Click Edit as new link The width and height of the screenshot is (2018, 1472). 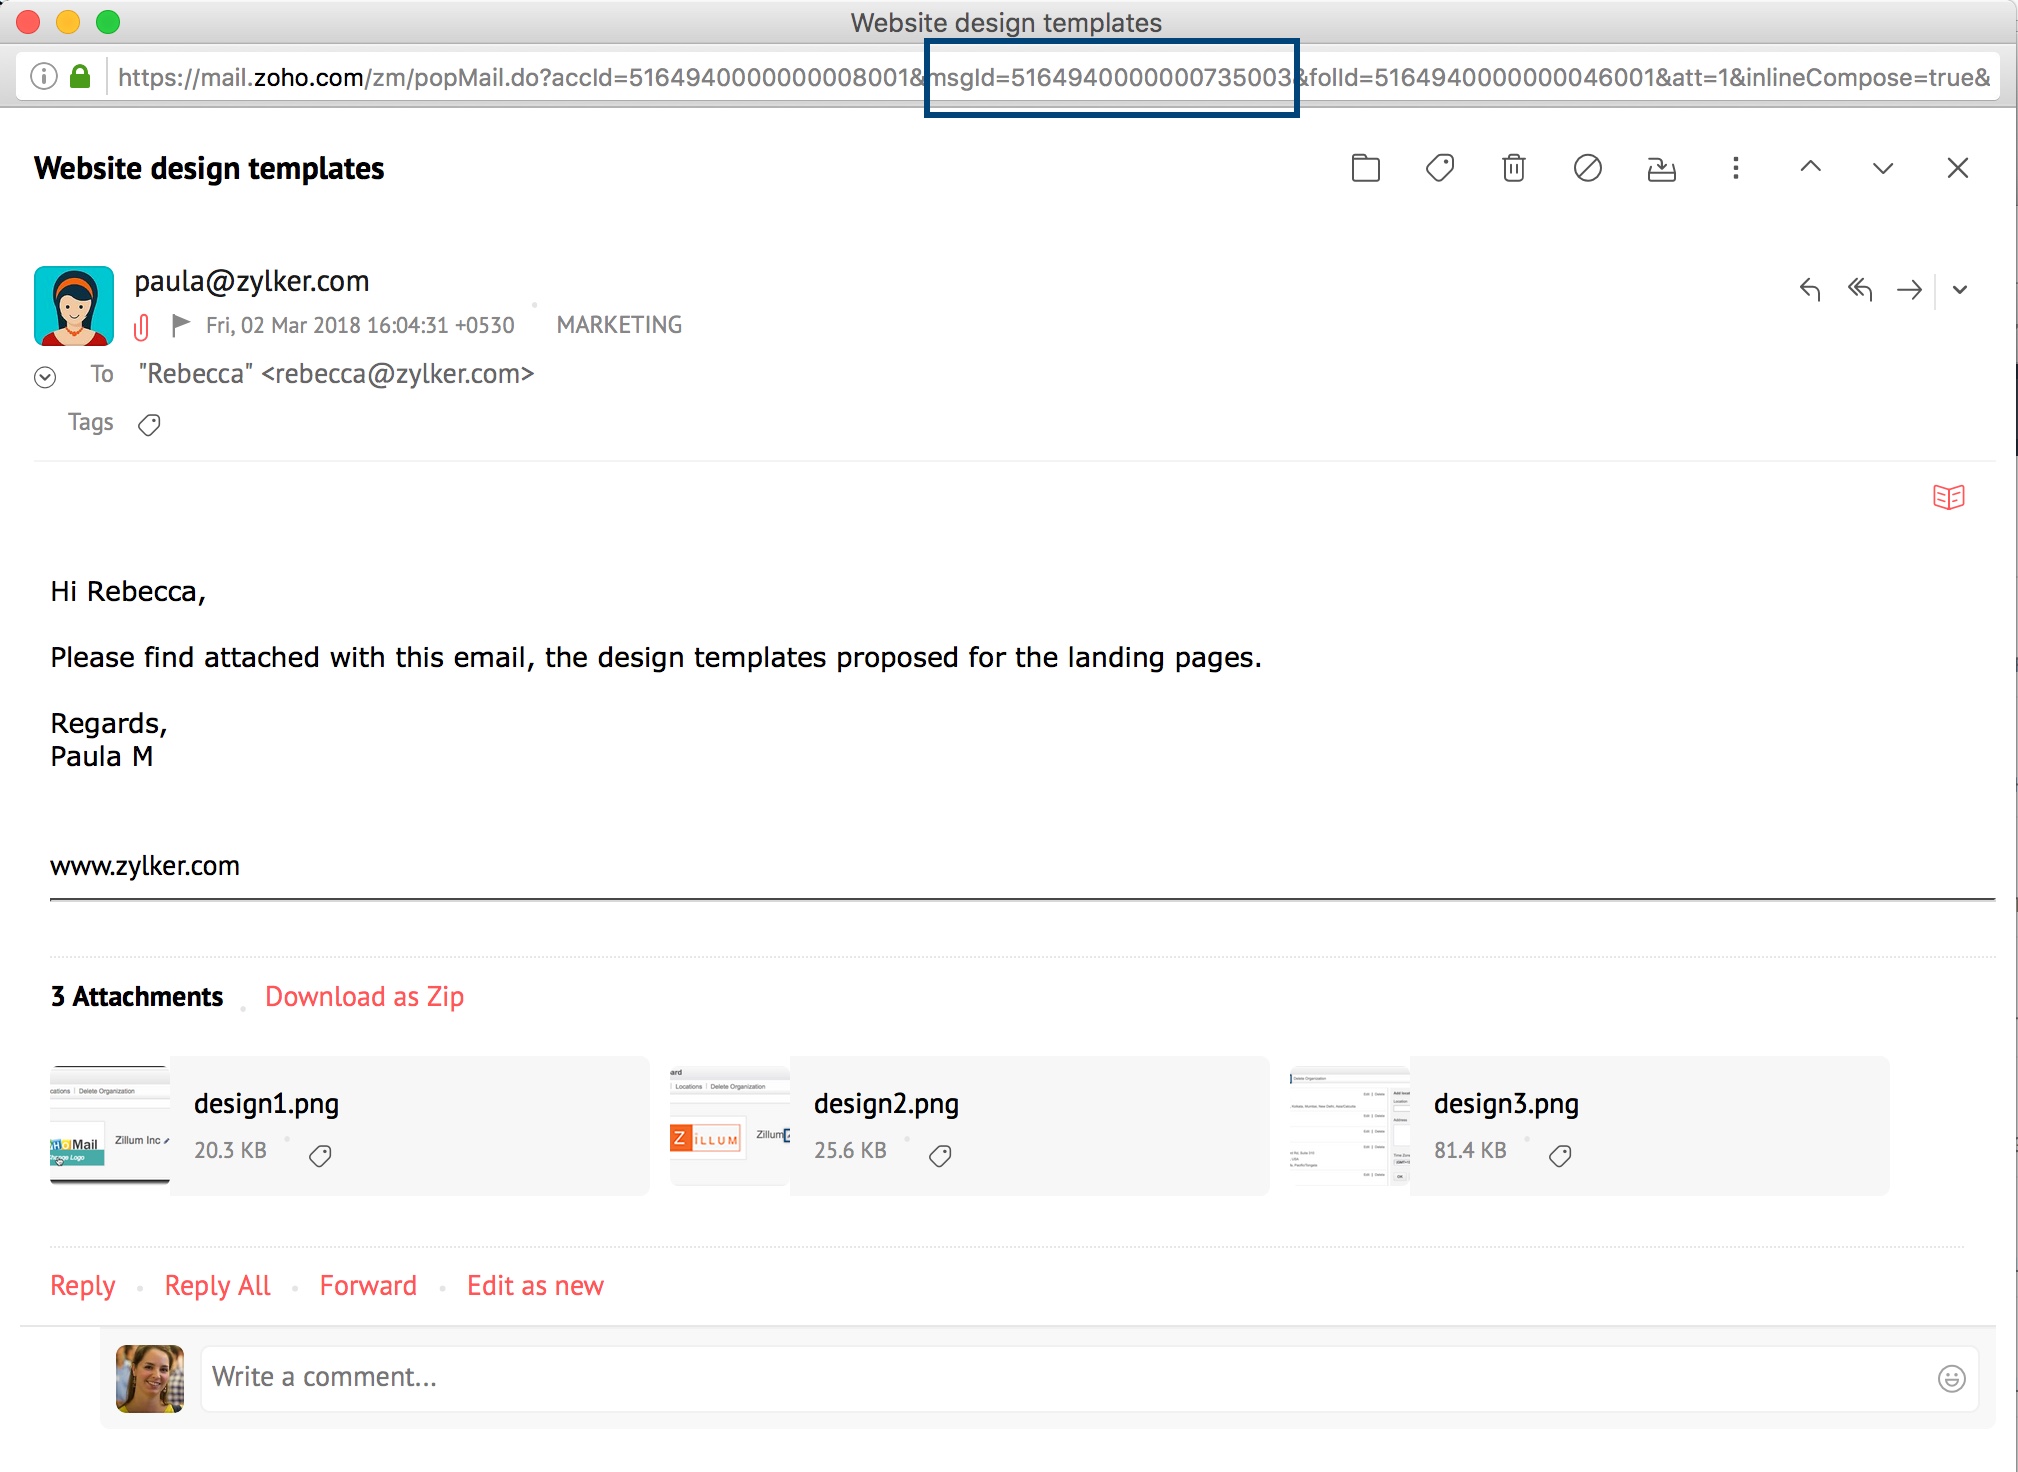tap(535, 1286)
